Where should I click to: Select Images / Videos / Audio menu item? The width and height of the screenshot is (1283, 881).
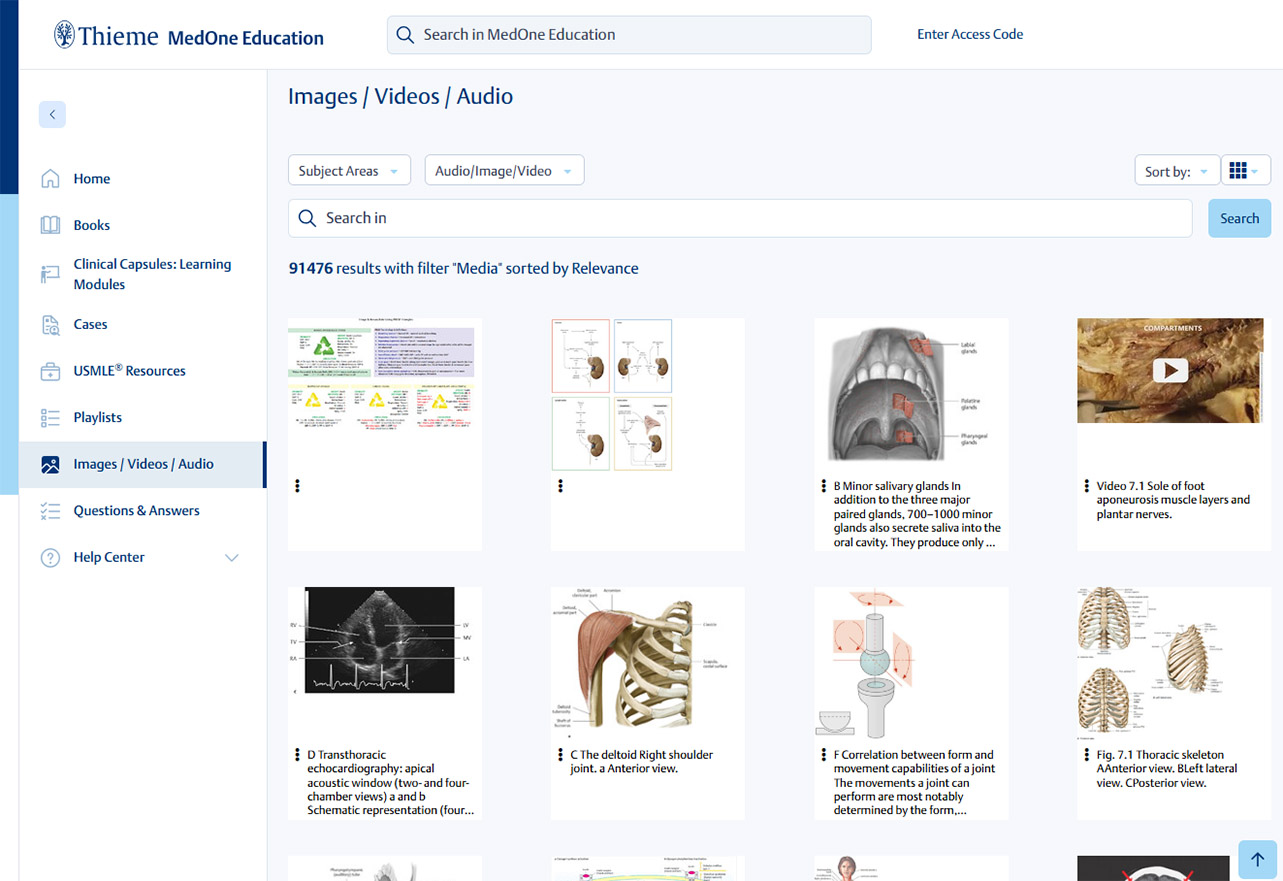[143, 464]
